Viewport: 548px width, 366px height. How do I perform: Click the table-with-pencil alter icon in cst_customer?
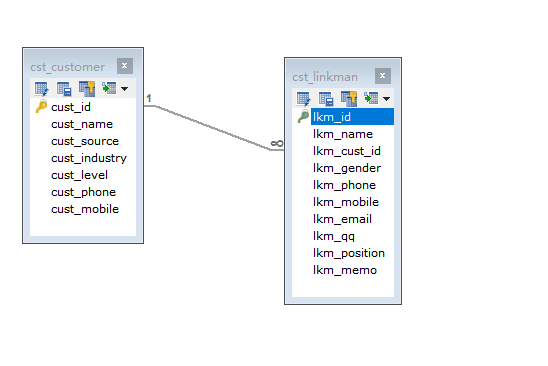(x=42, y=89)
